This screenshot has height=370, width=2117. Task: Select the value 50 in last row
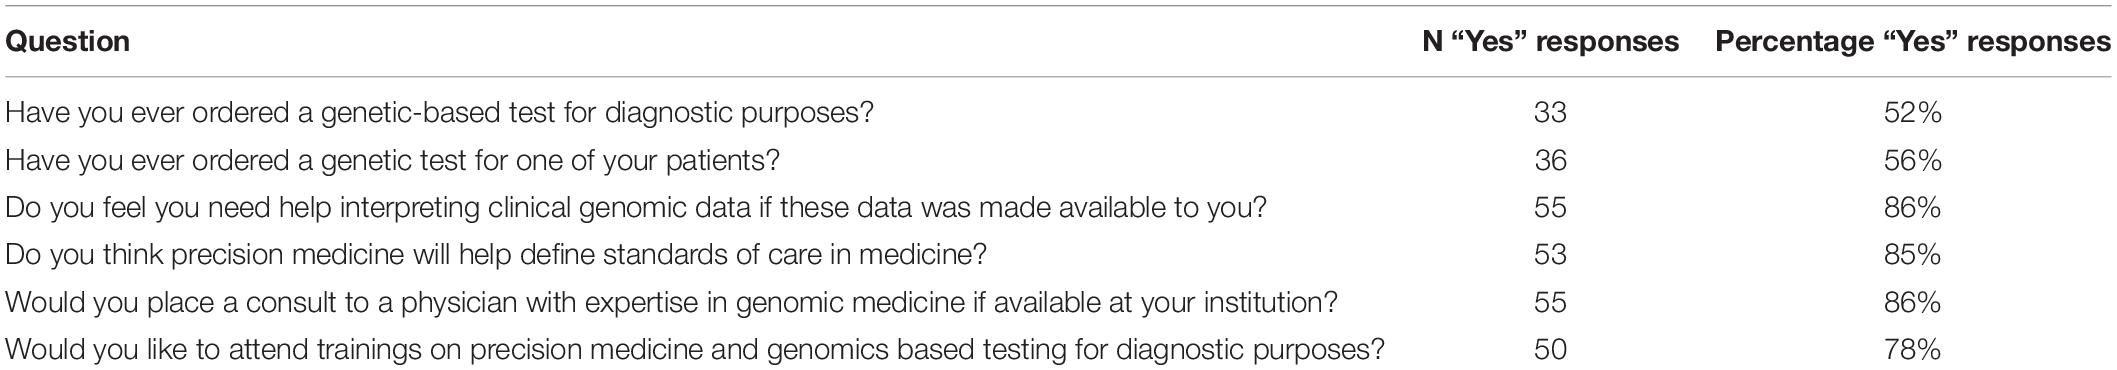point(1550,350)
